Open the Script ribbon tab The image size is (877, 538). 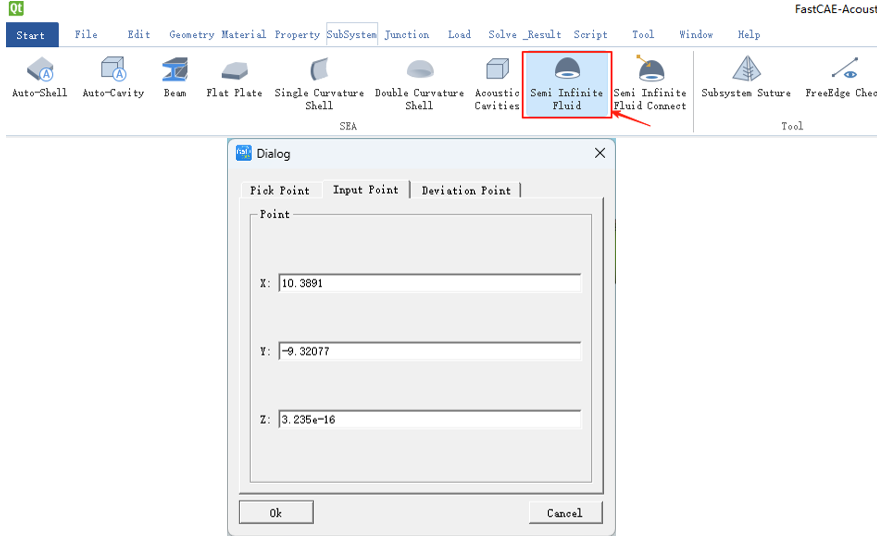pyautogui.click(x=590, y=35)
